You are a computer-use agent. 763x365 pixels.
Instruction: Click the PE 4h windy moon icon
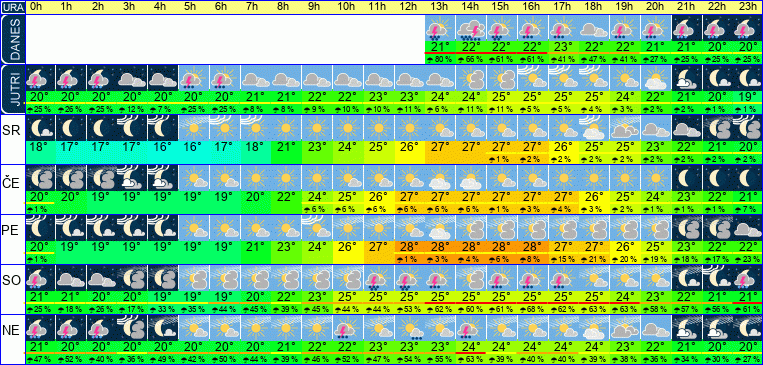pyautogui.click(x=163, y=228)
